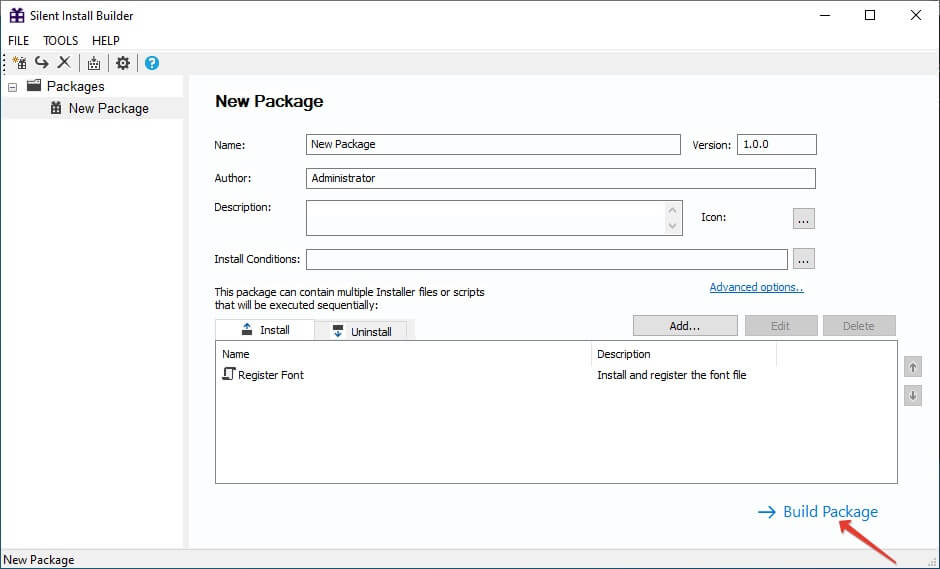Click the curved arrow toolbar icon
Screen dimensions: 940x569
41,62
